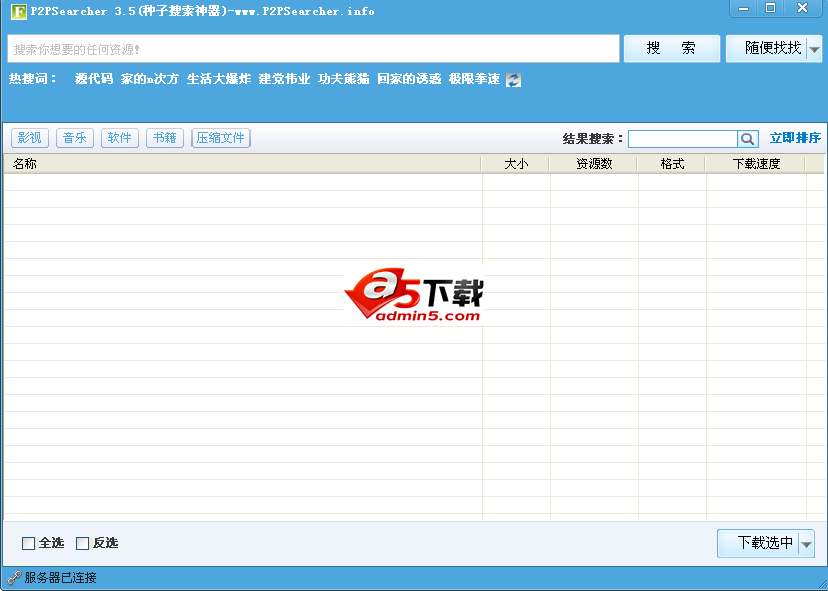Screen dimensions: 828x591
Task: Check the 全选 checkbox
Action: [29, 543]
